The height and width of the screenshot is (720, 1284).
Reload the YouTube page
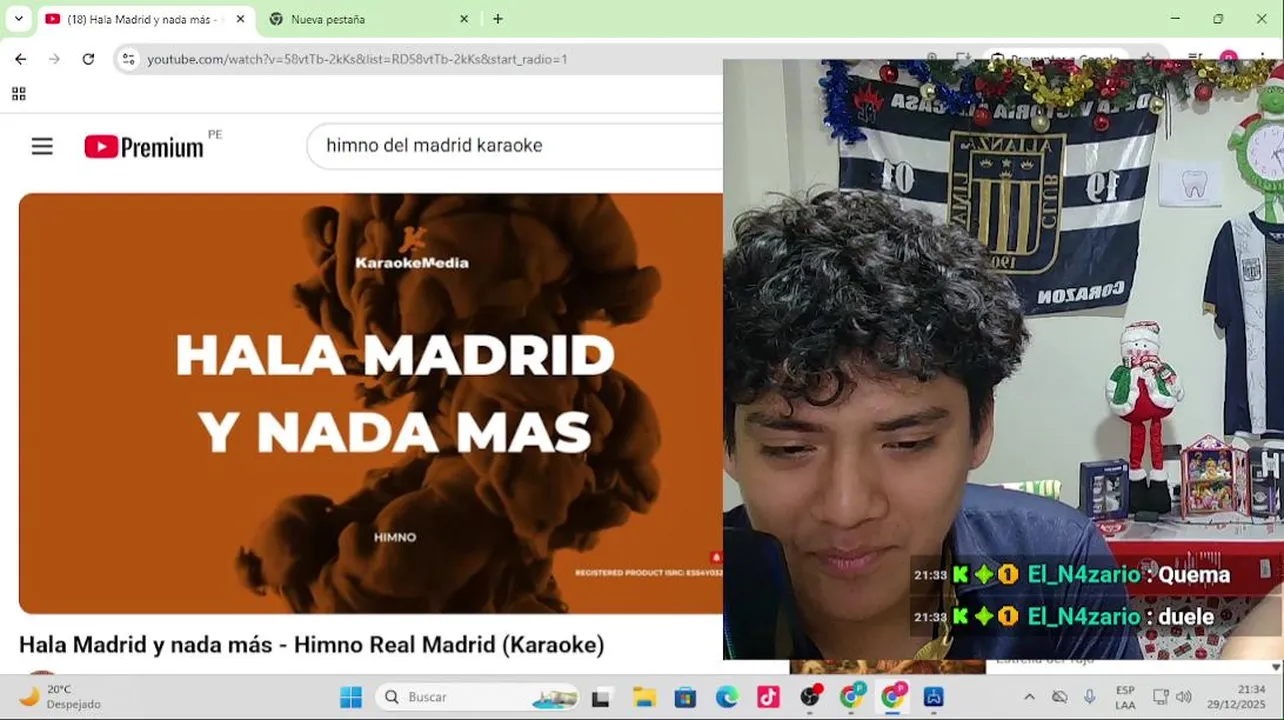click(88, 59)
